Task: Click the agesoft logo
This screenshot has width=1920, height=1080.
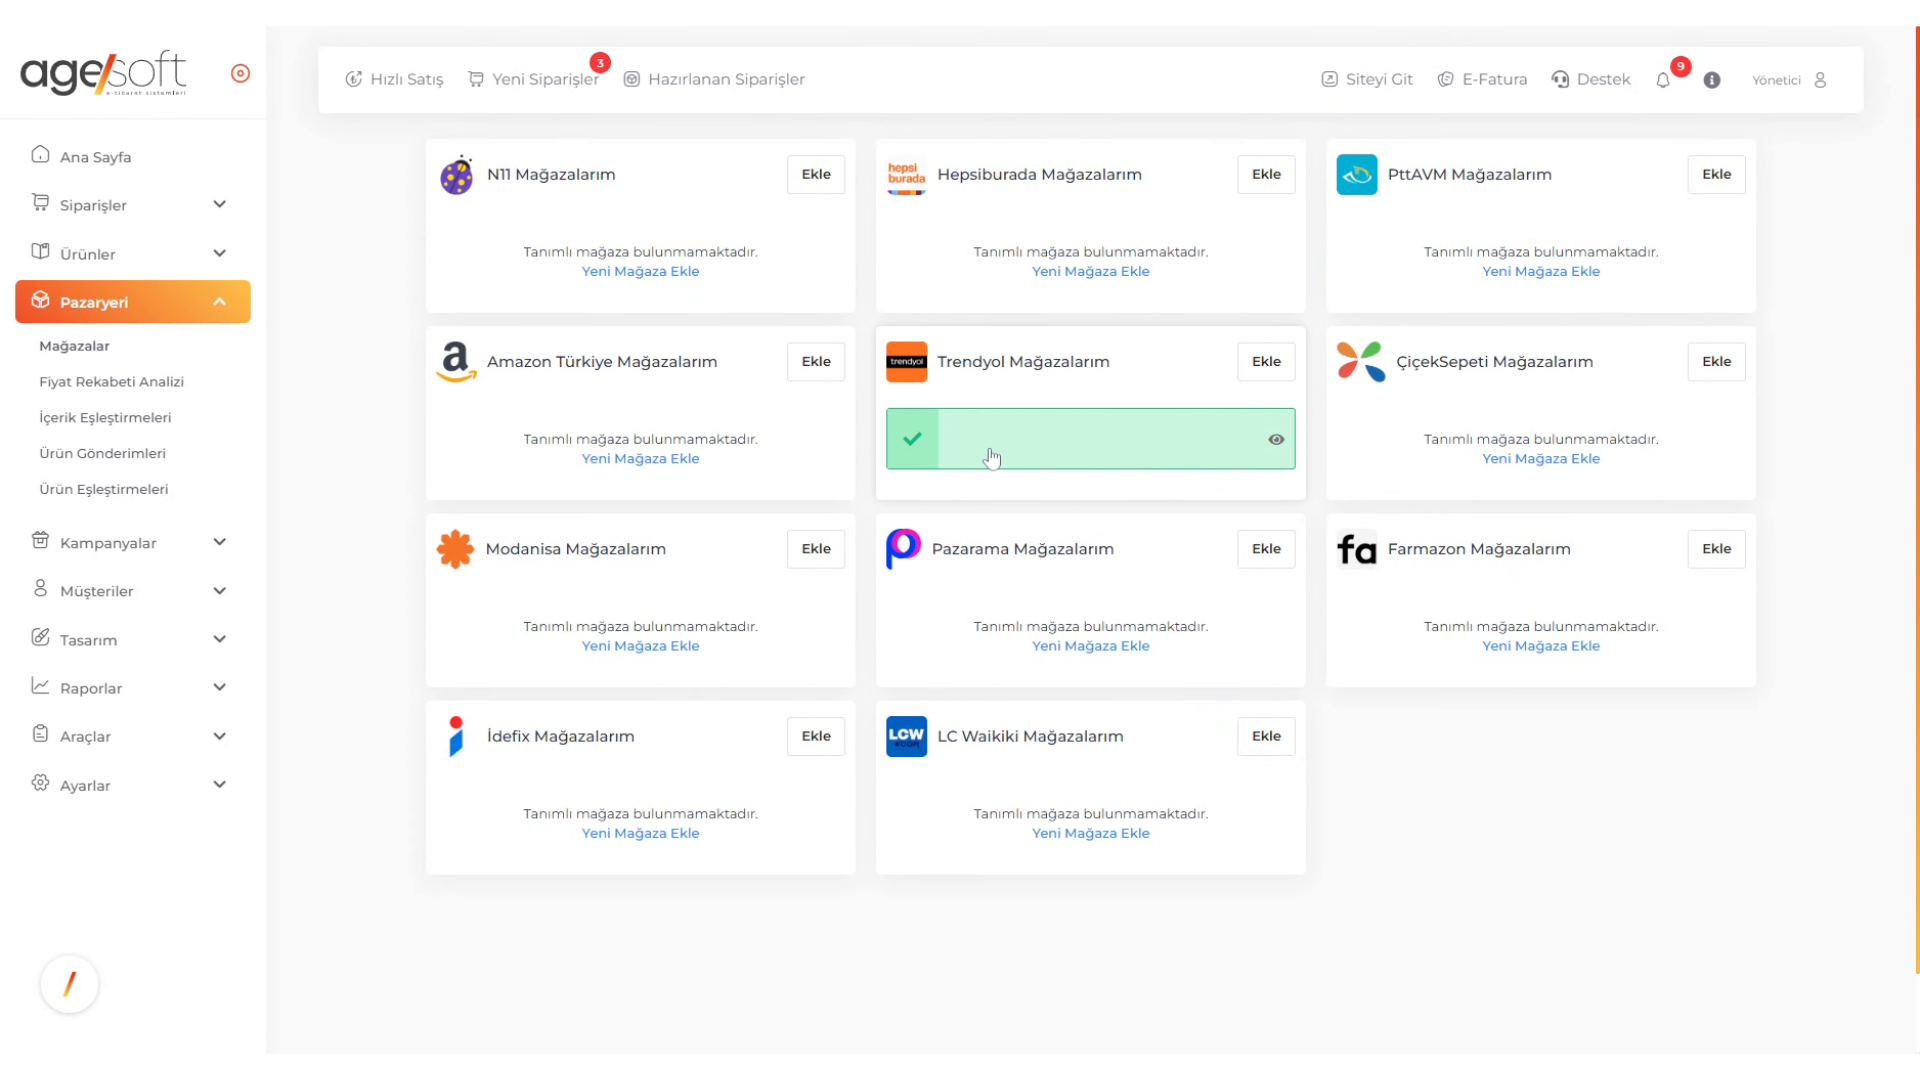Action: (x=103, y=72)
